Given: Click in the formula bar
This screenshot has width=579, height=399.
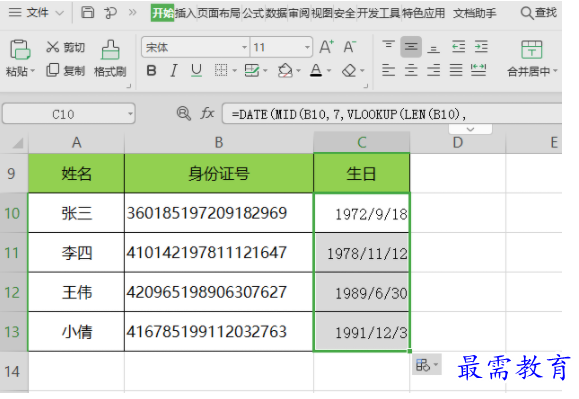Looking at the screenshot, I should click(392, 114).
